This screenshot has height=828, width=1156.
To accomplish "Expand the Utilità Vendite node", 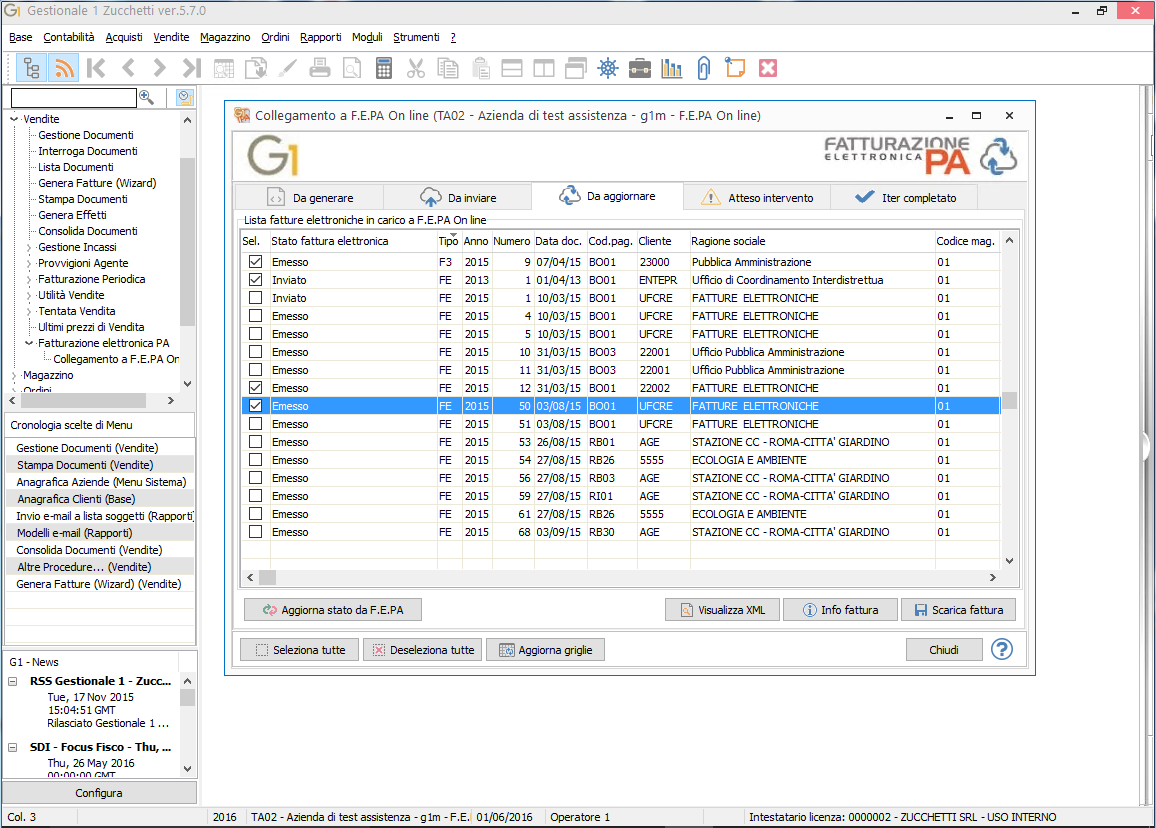I will click(x=29, y=296).
